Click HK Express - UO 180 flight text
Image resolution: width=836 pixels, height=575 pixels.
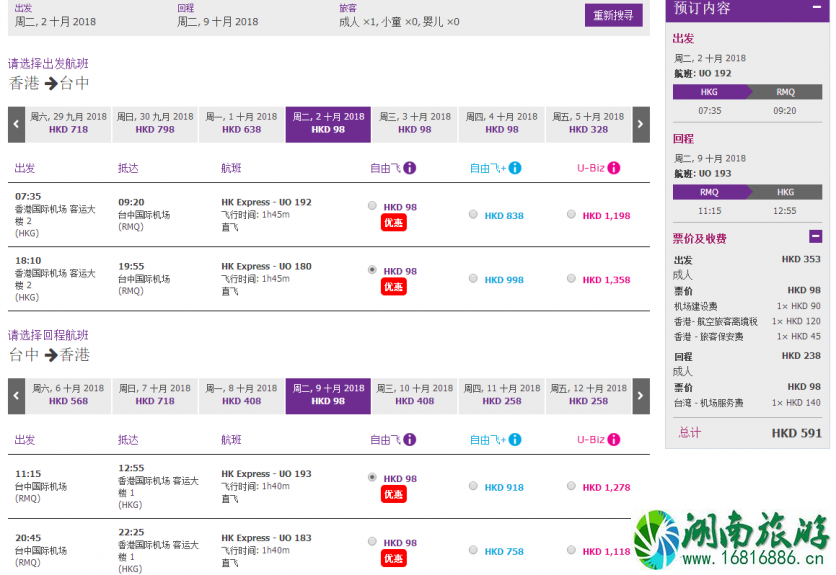tap(266, 266)
